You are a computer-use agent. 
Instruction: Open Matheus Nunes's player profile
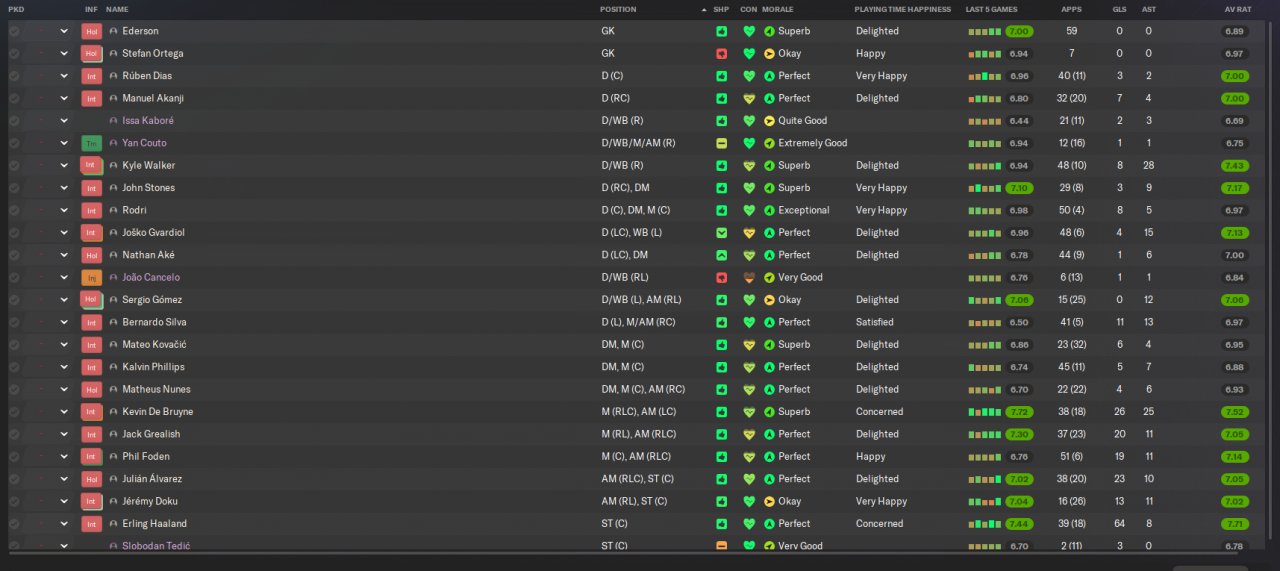click(x=156, y=389)
